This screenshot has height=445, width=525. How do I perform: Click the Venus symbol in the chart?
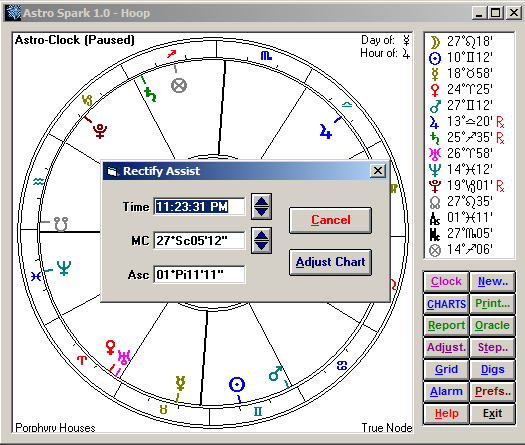click(110, 348)
